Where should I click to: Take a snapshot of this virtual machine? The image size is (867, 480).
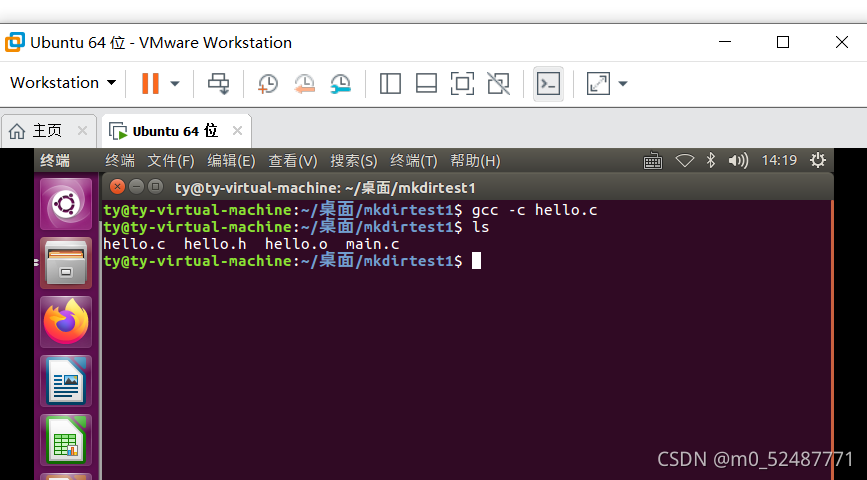click(x=268, y=84)
